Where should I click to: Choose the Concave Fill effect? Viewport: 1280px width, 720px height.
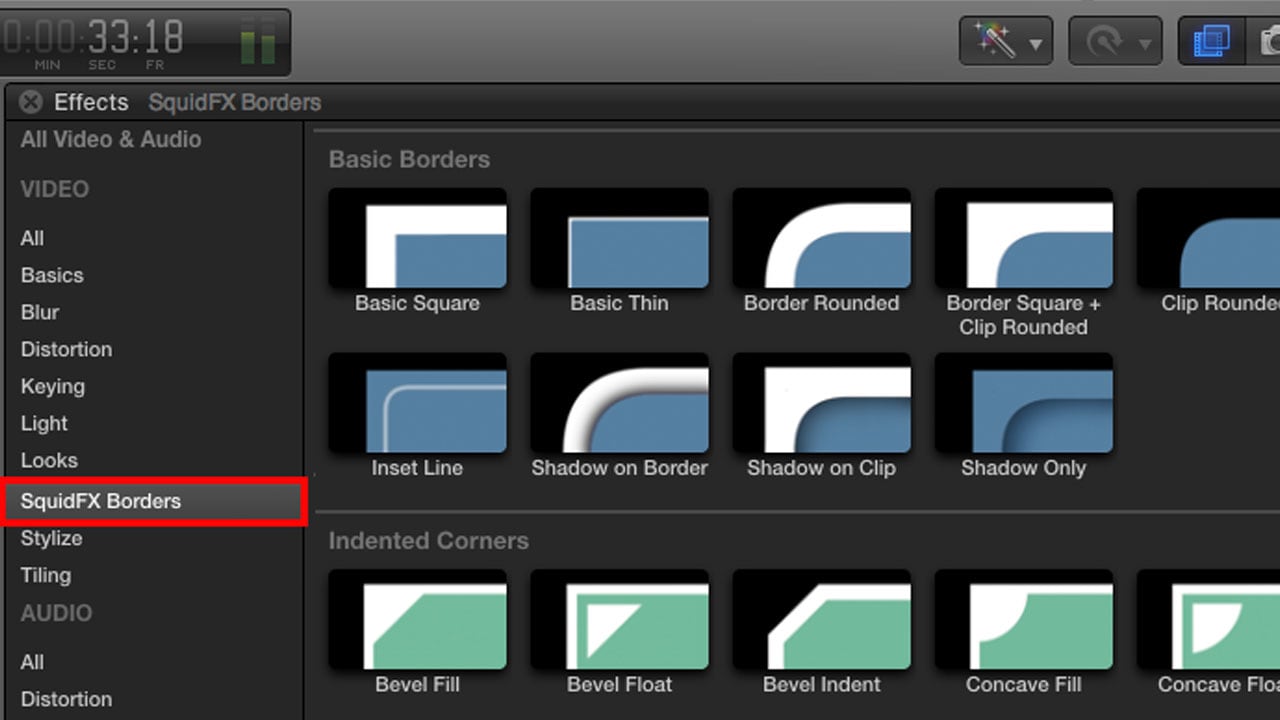pos(1023,632)
